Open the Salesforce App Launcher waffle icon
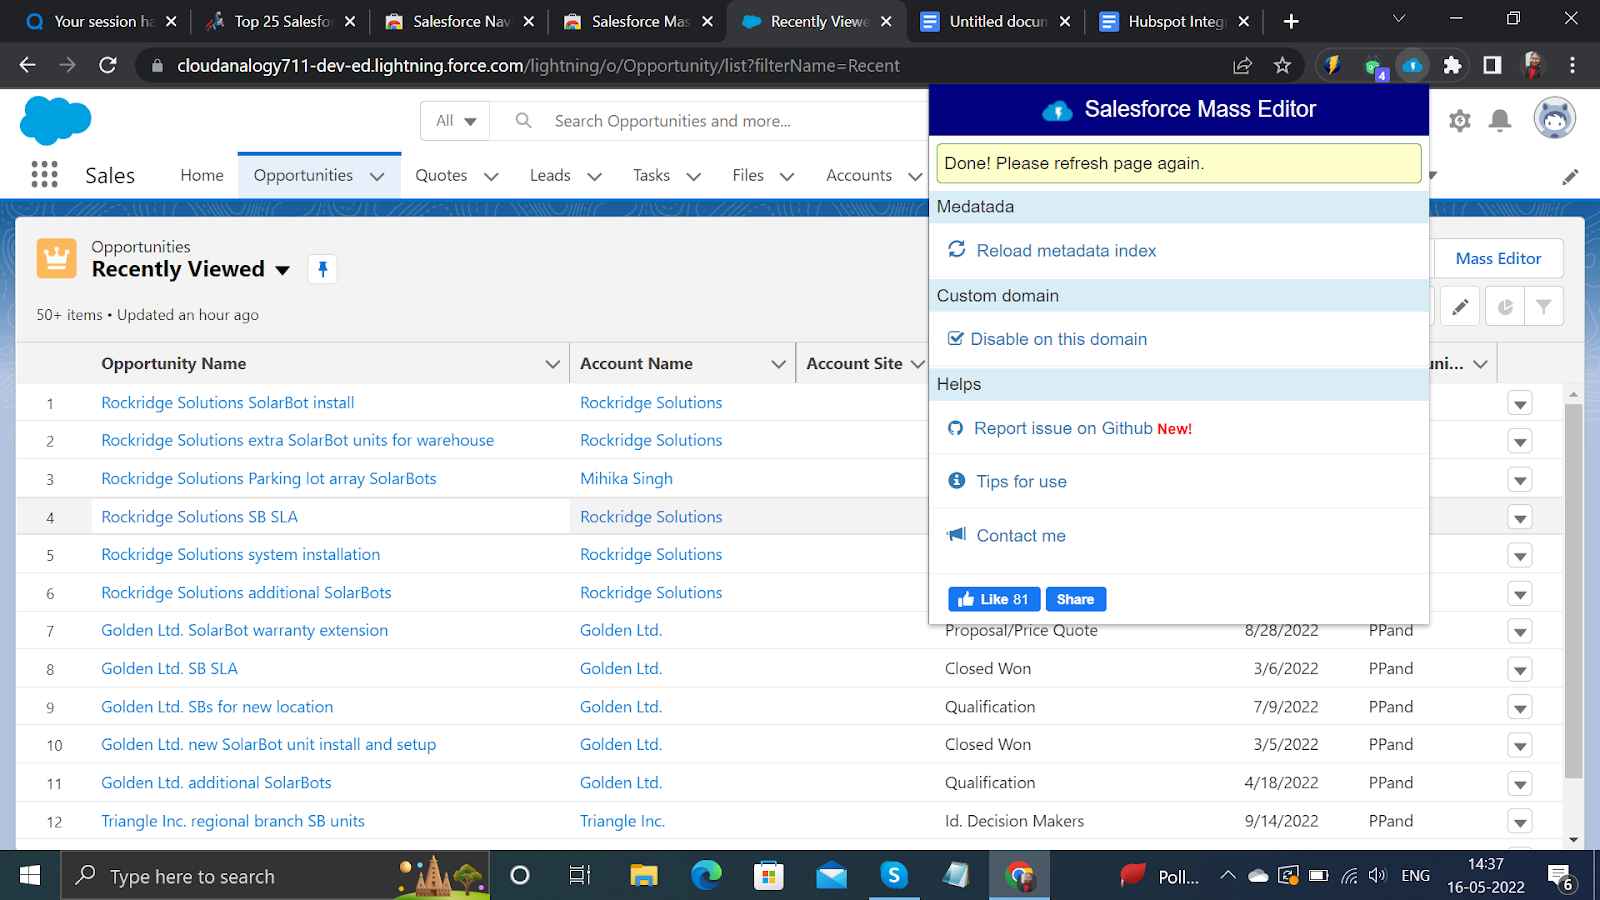The image size is (1600, 900). coord(43,174)
